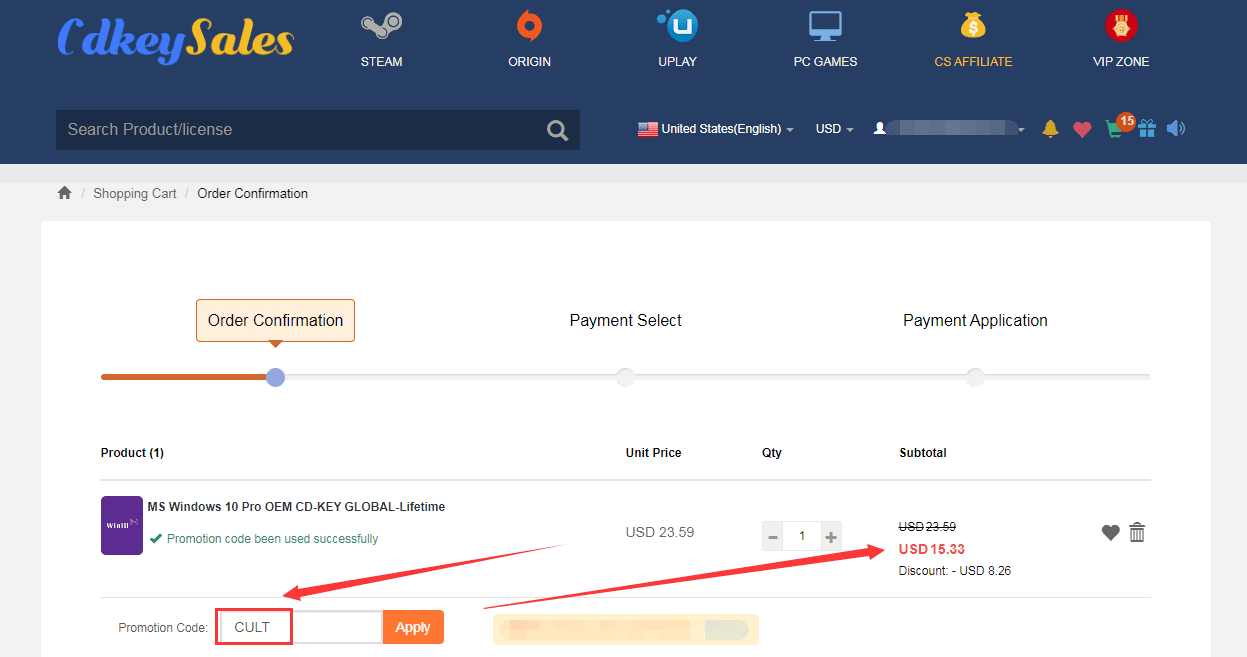This screenshot has width=1247, height=657.
Task: Open the user account dropdown
Action: (948, 129)
